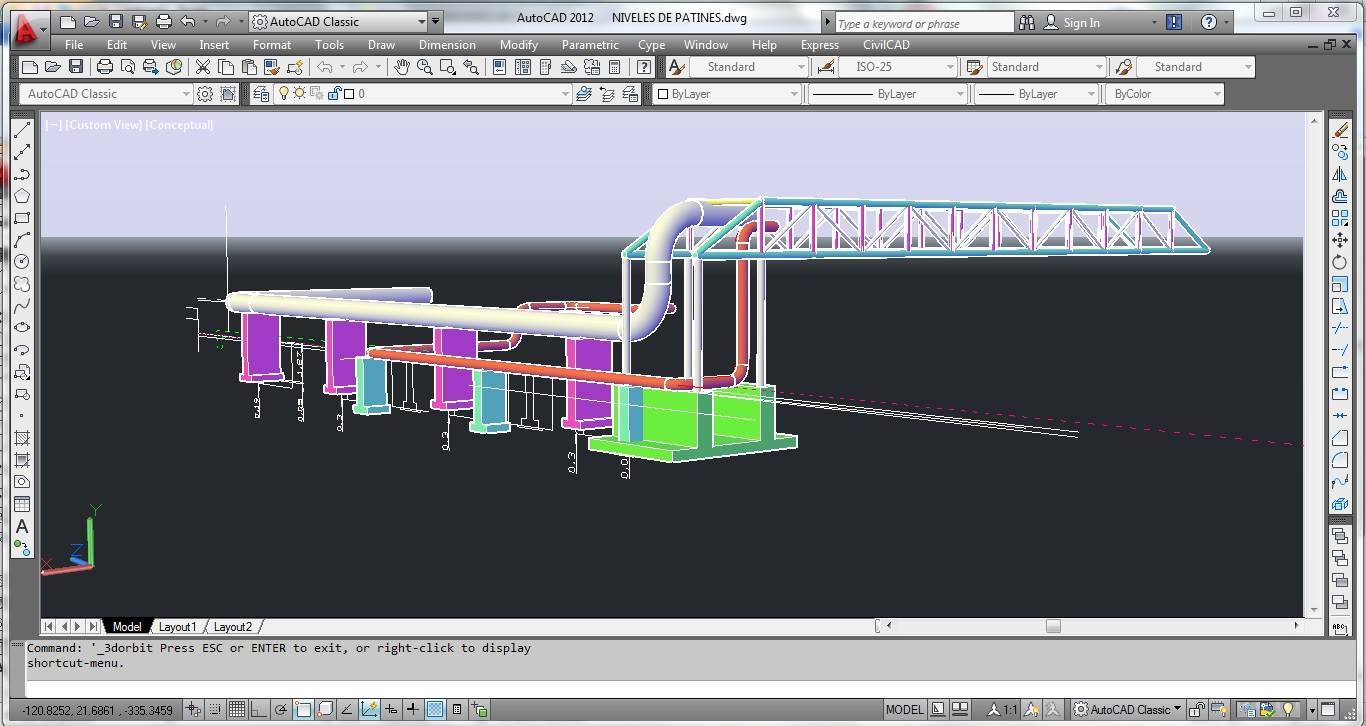Select the Polygon draw tool
The image size is (1366, 726).
[22, 196]
